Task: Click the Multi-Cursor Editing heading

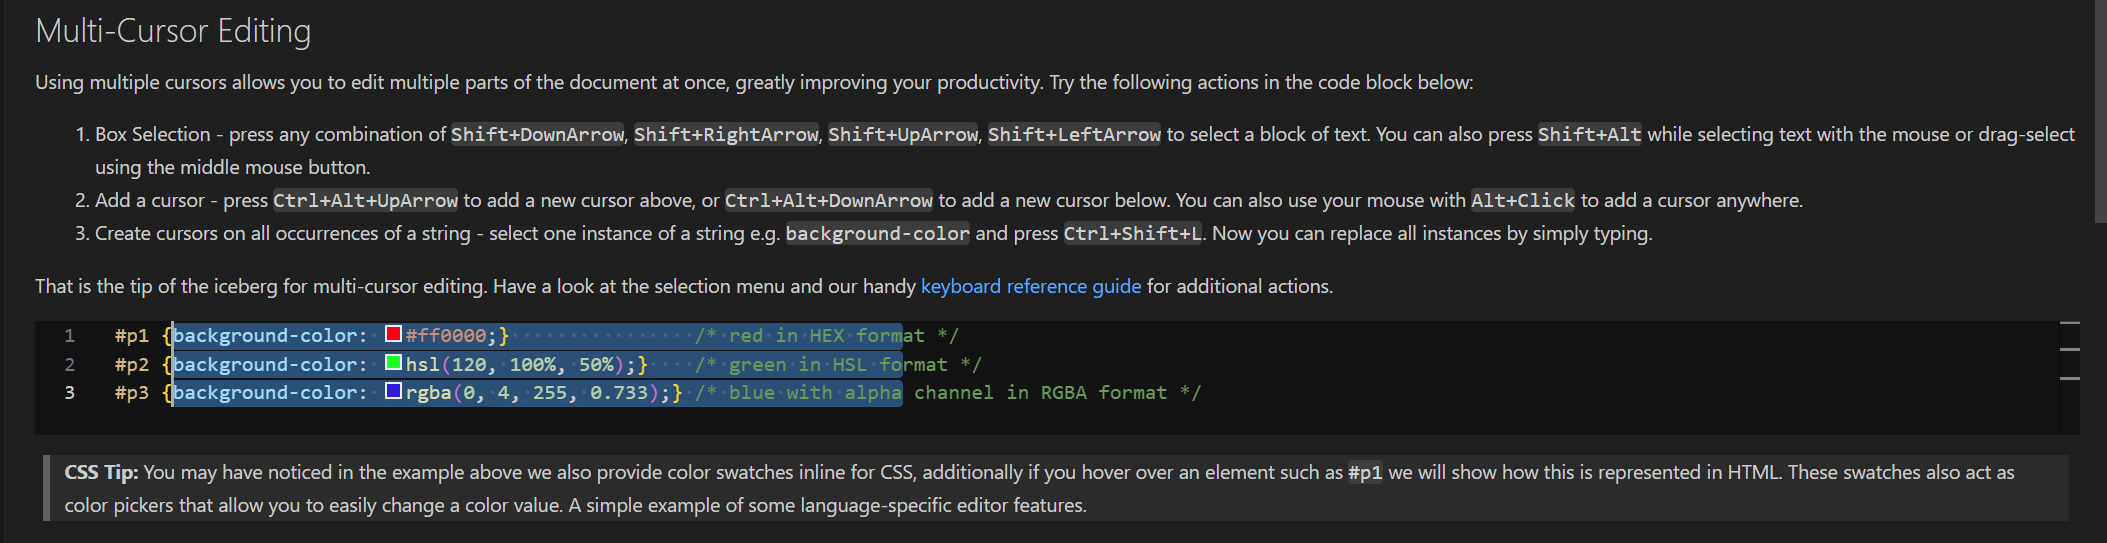Action: 173,31
